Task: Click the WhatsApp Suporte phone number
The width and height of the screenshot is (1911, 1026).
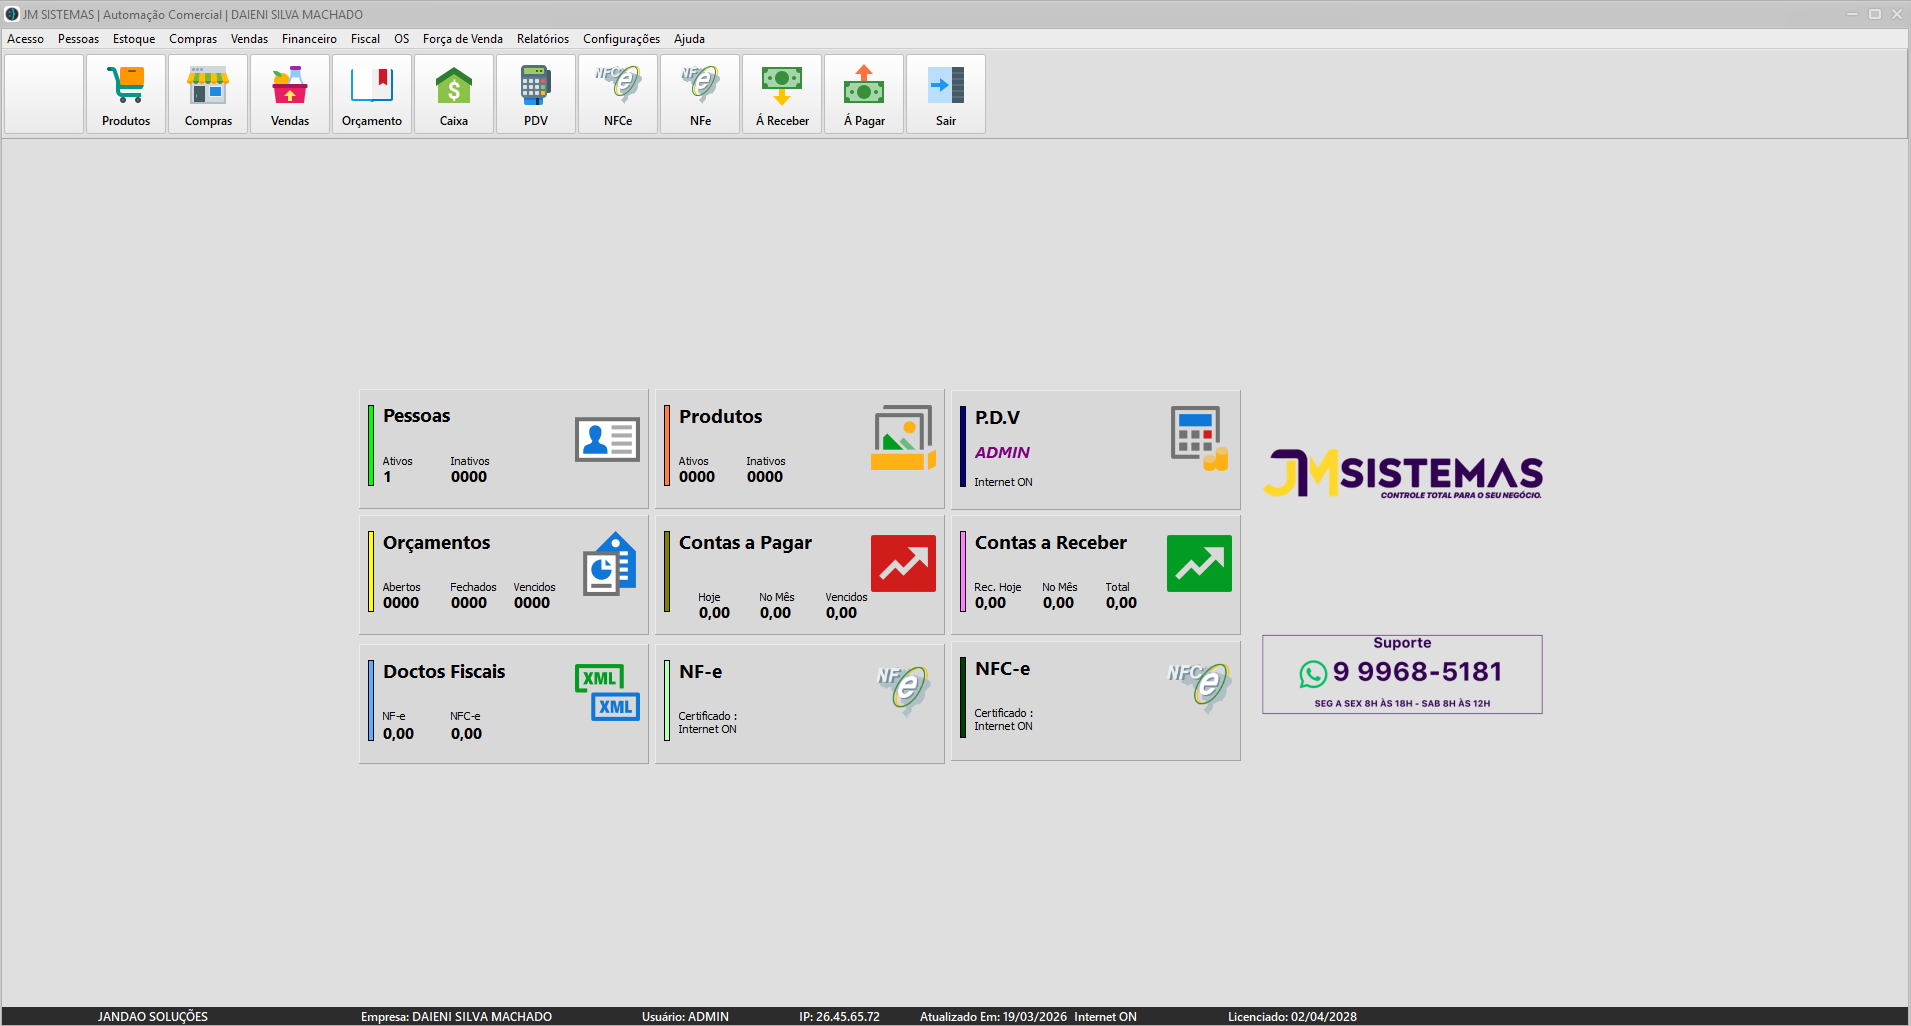Action: (x=1416, y=672)
